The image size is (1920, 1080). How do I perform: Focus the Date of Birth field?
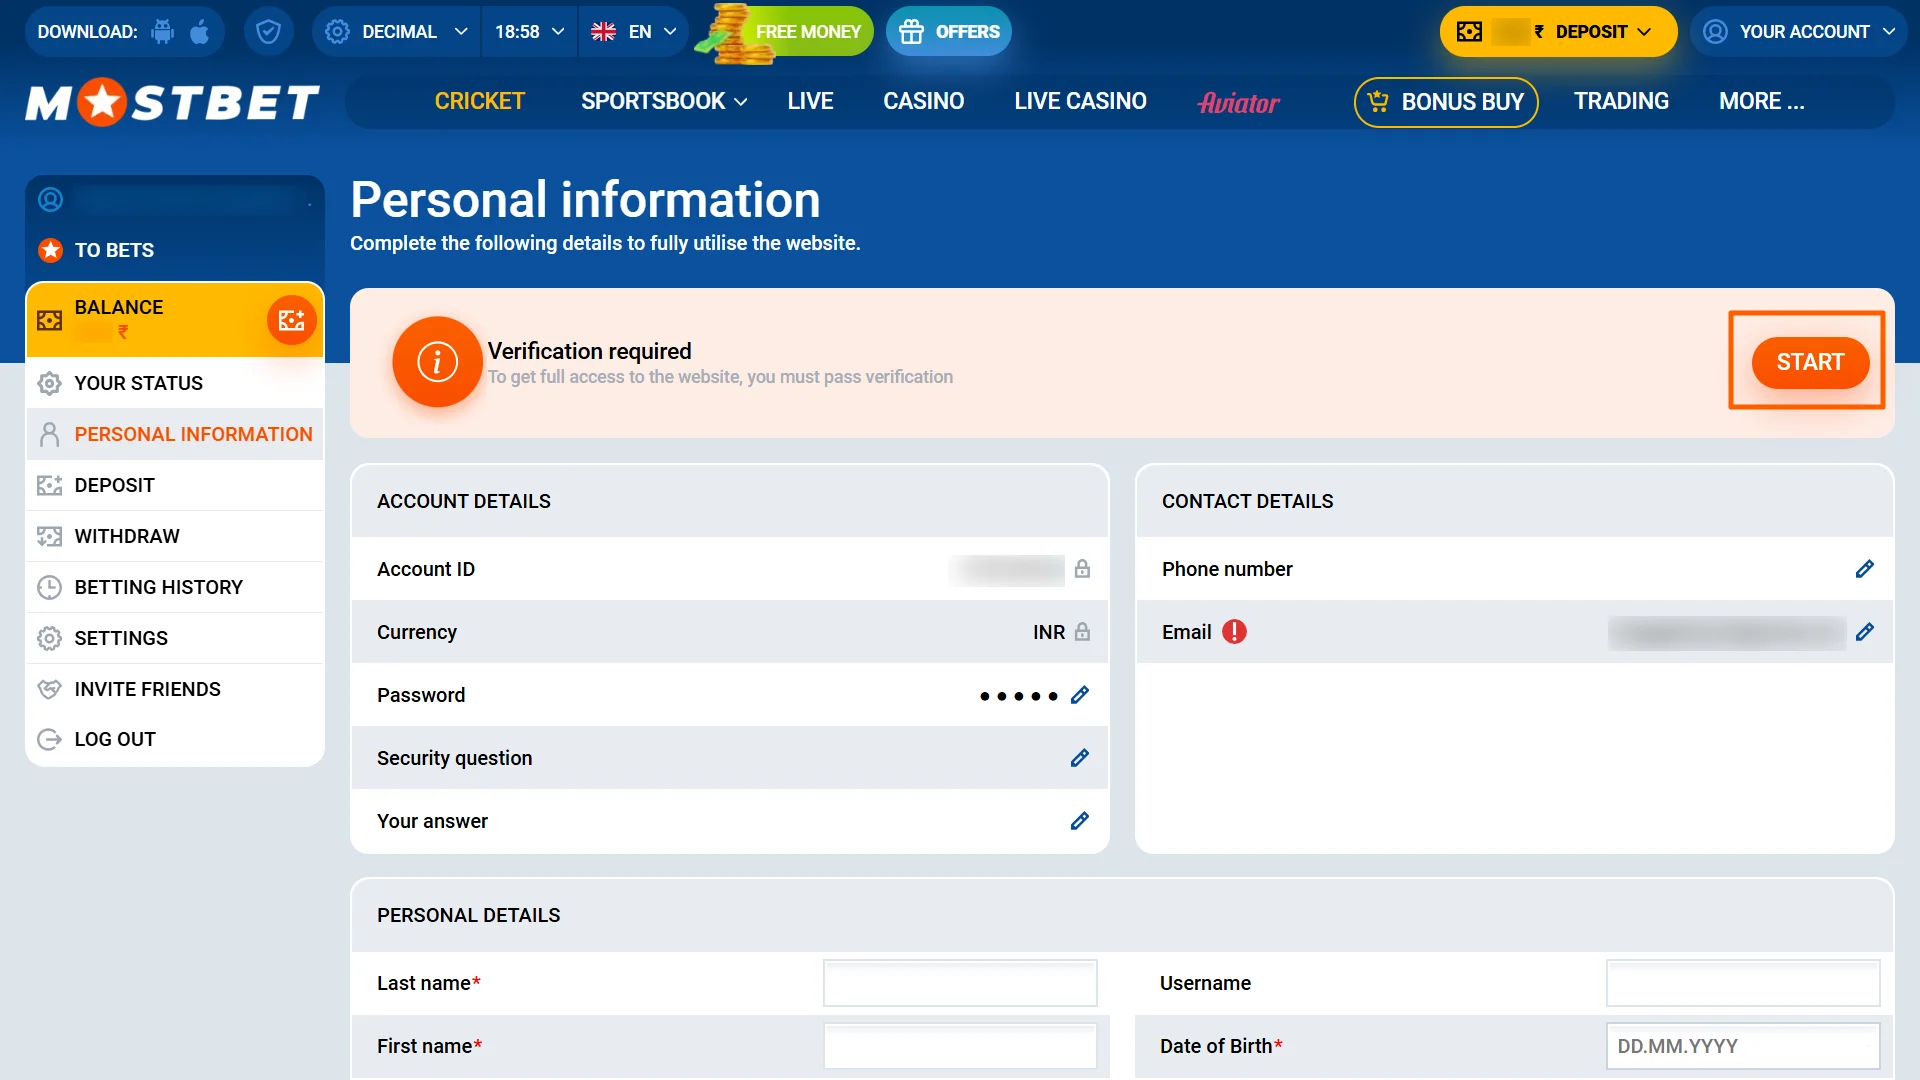[1743, 1046]
